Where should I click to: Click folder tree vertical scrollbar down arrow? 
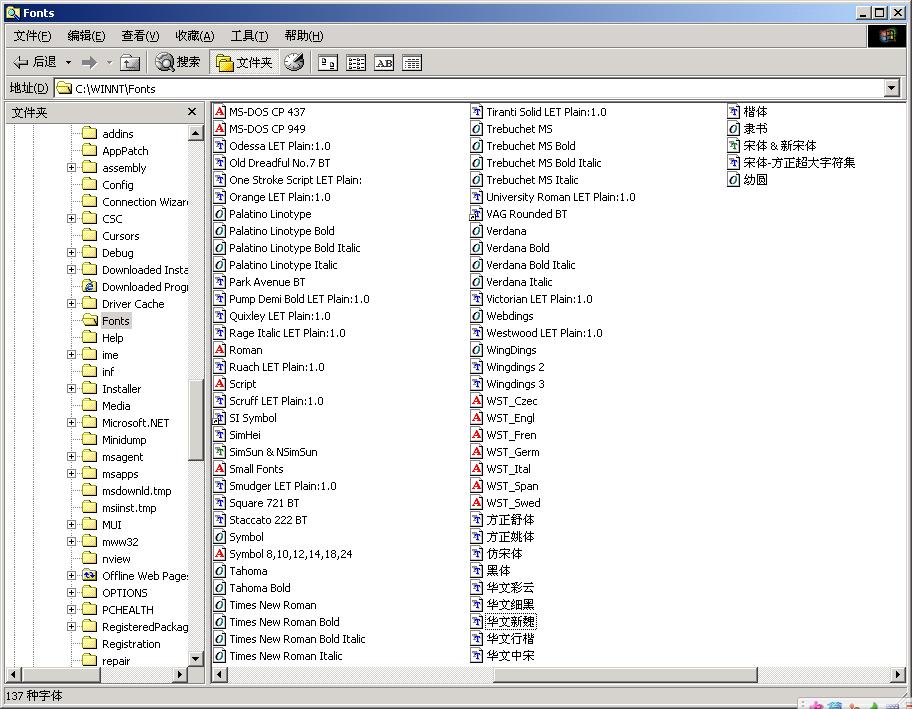(x=195, y=659)
